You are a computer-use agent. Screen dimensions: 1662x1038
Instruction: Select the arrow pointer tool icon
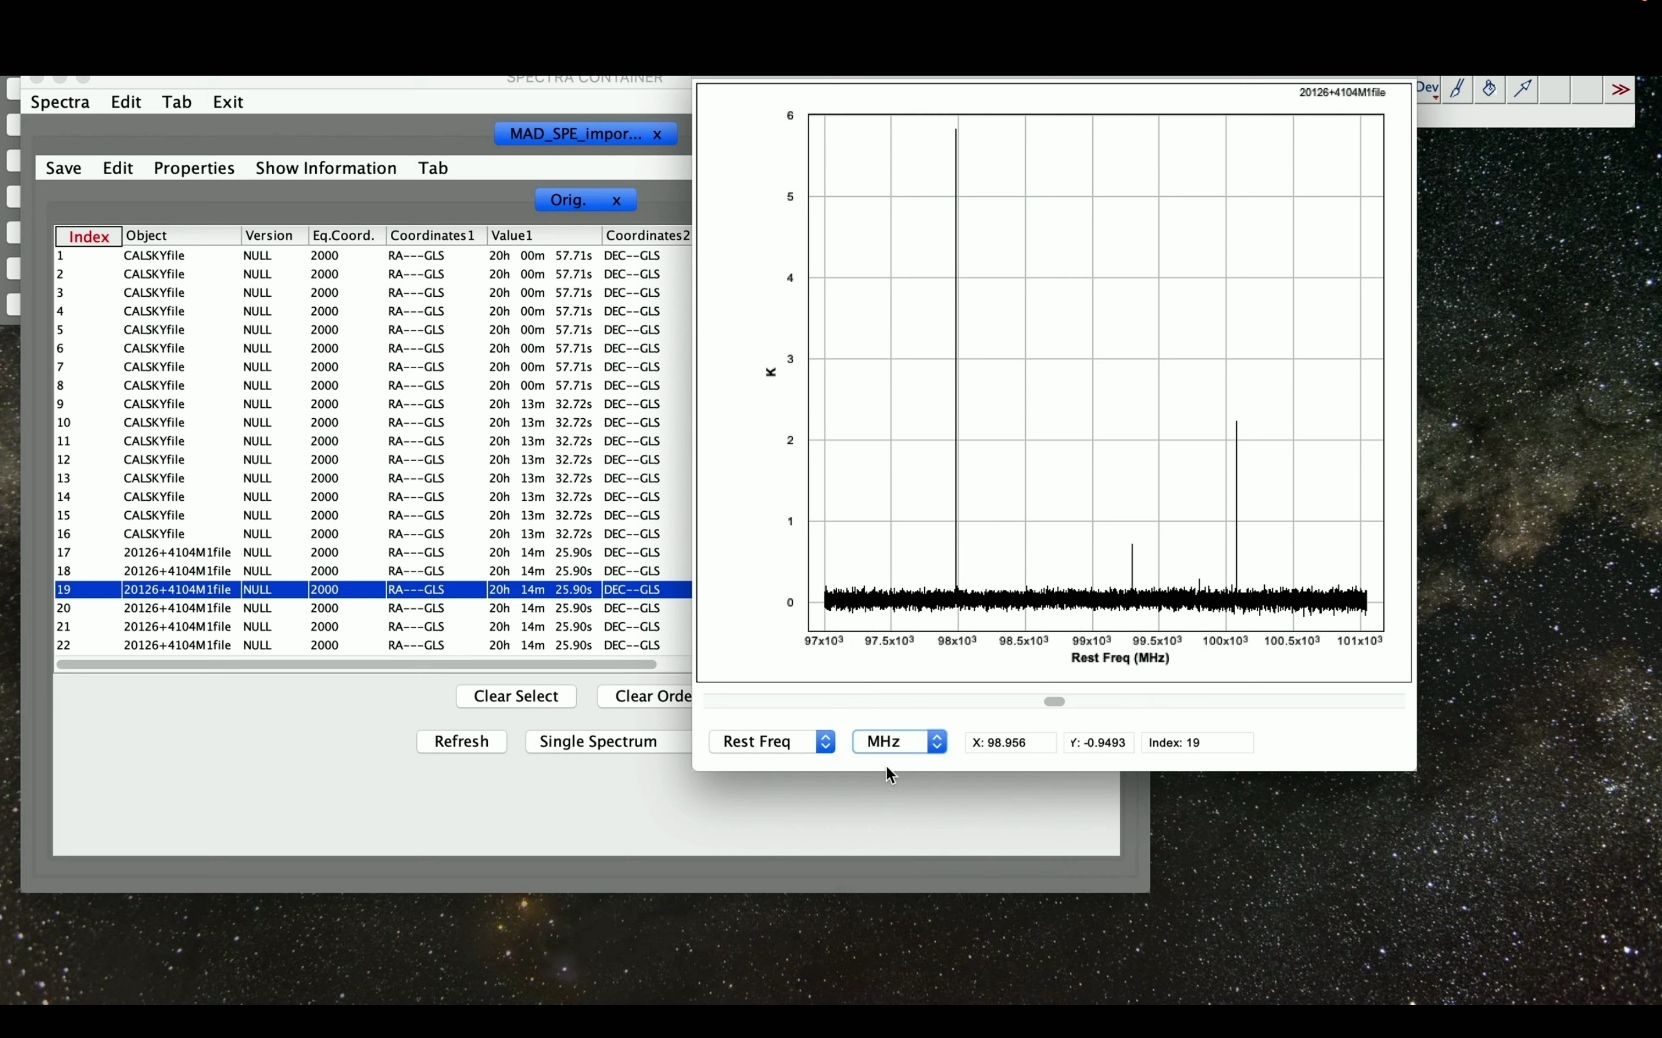pyautogui.click(x=1522, y=89)
